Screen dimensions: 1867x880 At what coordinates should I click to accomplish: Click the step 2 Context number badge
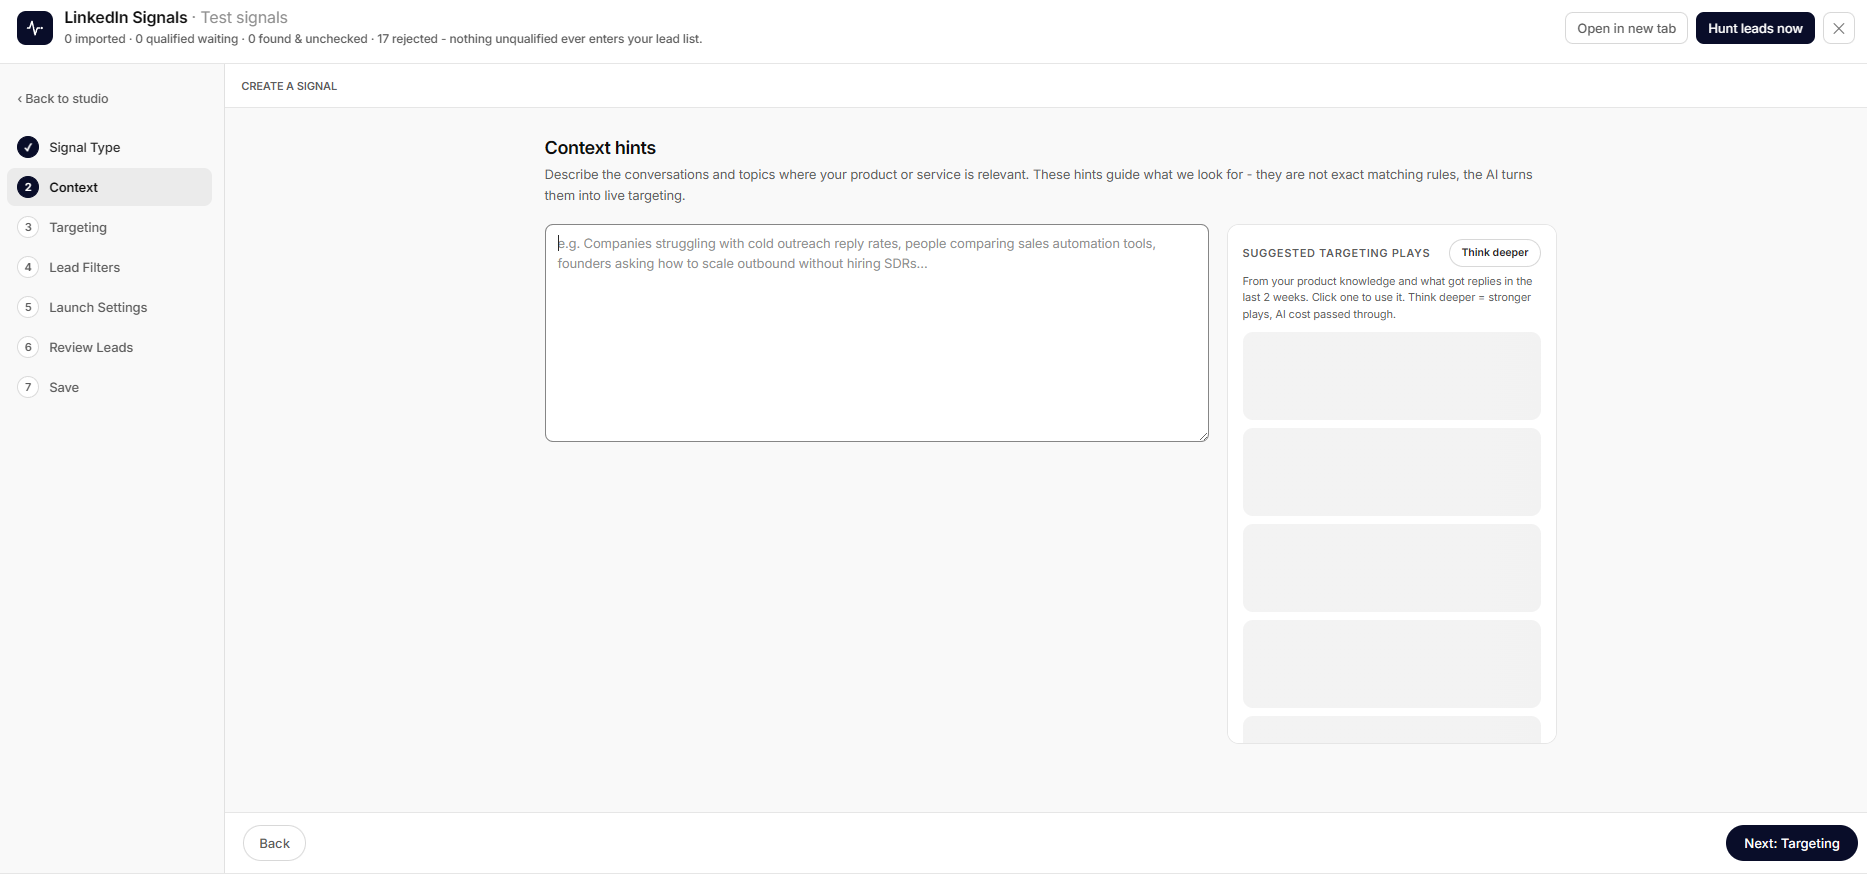pos(28,187)
